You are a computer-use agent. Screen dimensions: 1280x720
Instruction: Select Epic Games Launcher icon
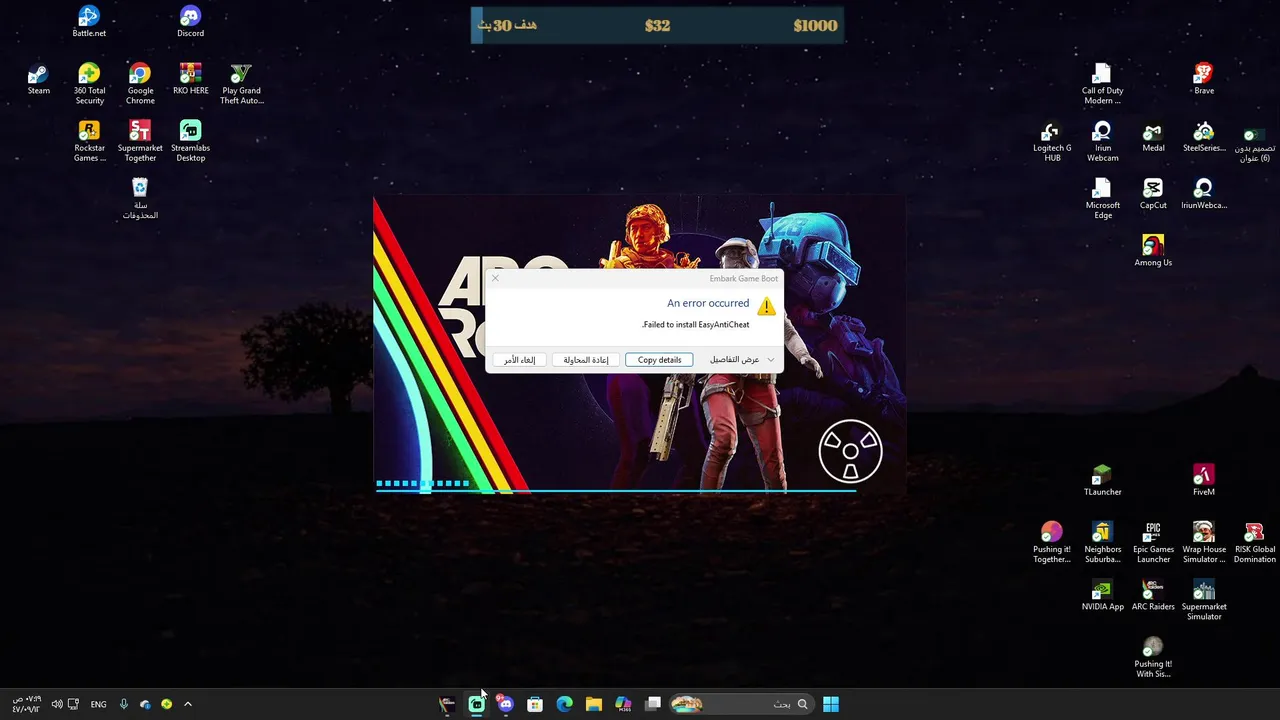click(x=1153, y=542)
